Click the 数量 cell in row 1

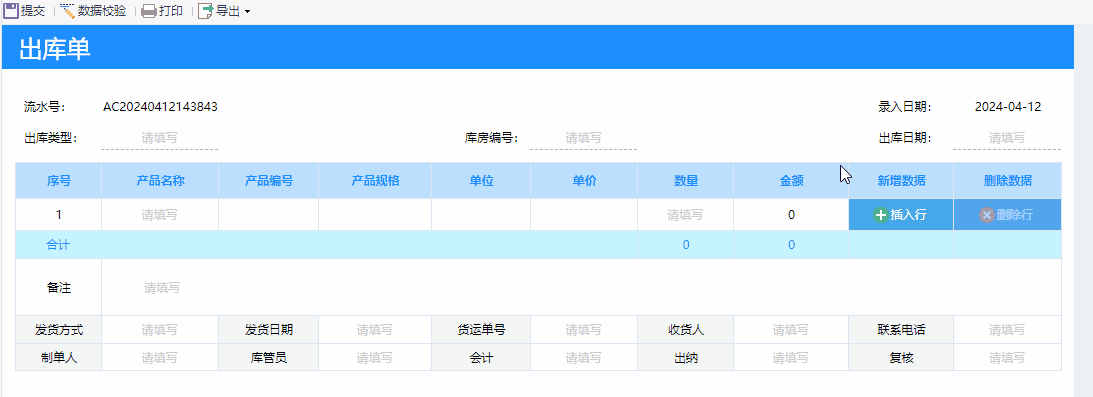coord(685,215)
